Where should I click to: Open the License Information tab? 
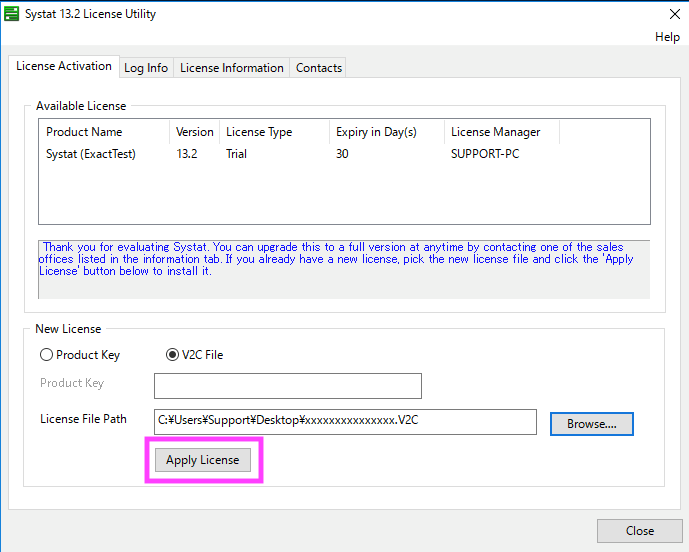point(232,68)
